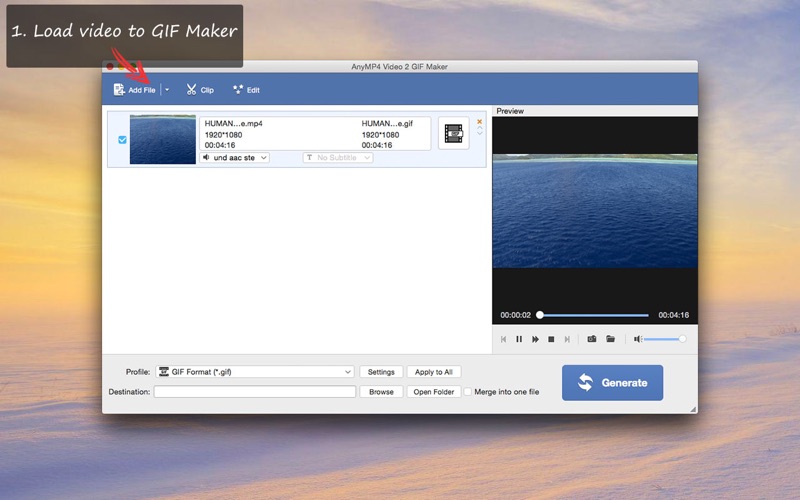Click the Generate button
Screen dimensions: 800x500
[612, 382]
